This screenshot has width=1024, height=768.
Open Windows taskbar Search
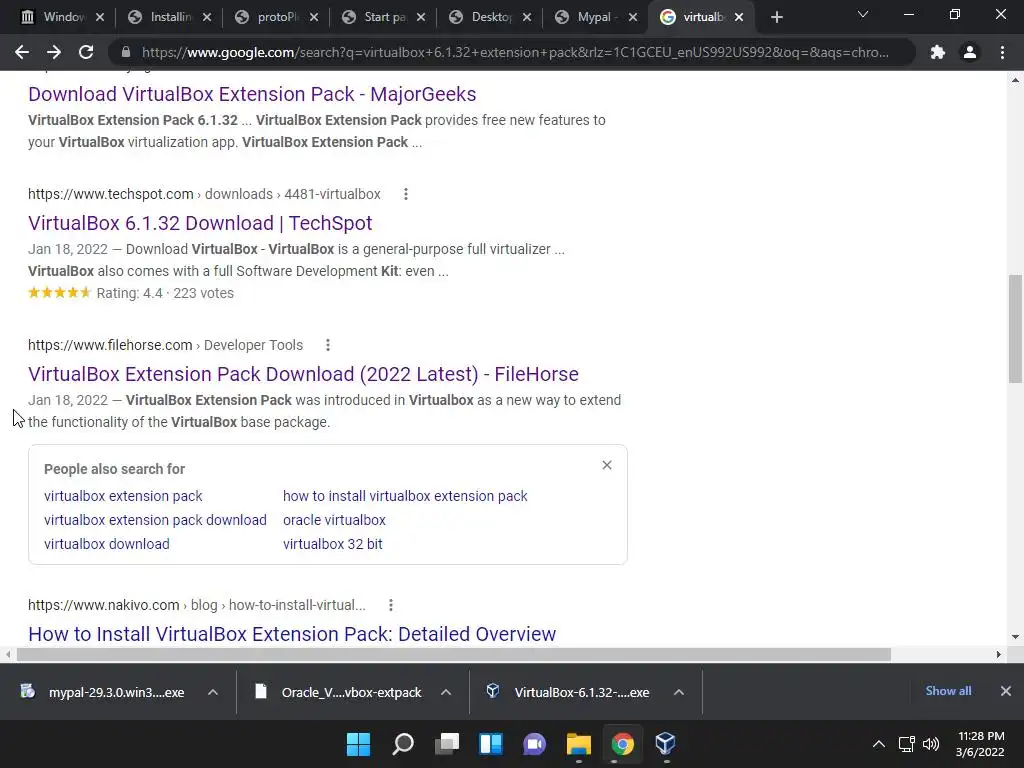click(x=402, y=744)
